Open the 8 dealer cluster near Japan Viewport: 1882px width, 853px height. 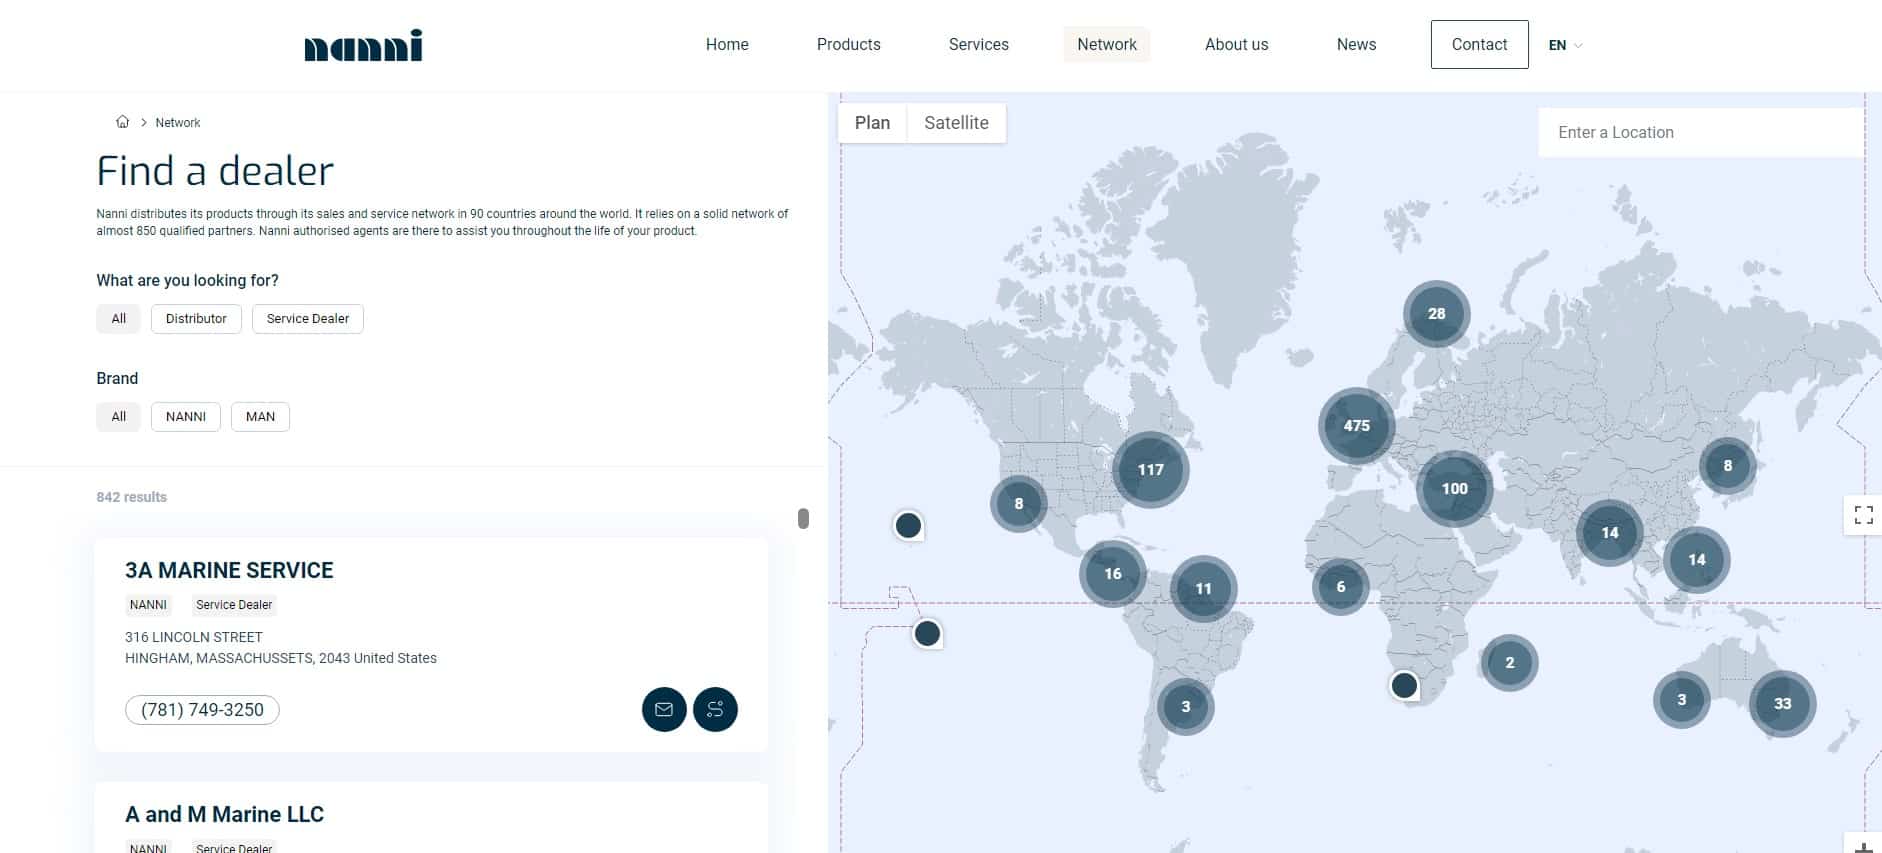tap(1727, 465)
